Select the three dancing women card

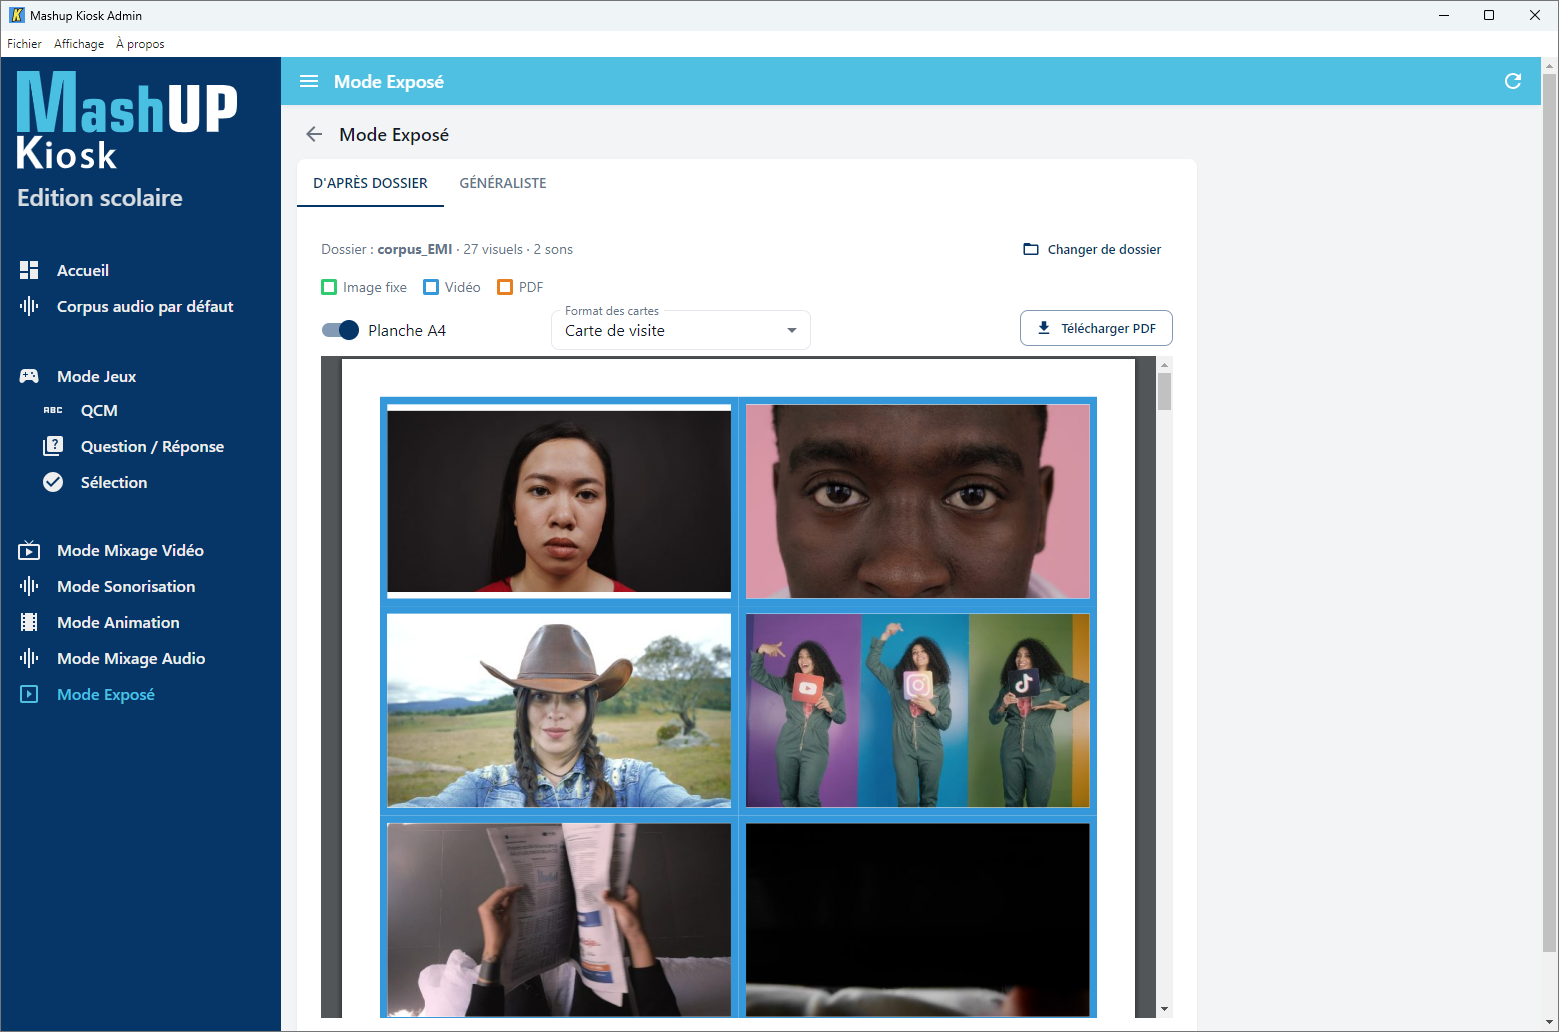point(917,710)
